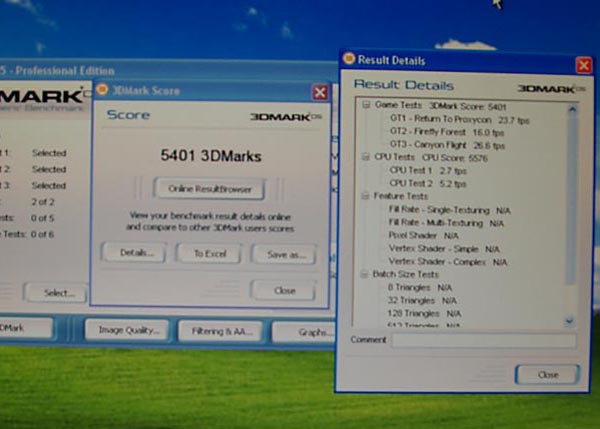The height and width of the screenshot is (429, 600).
Task: Click the Professional Edition title bar
Action: [x=168, y=70]
